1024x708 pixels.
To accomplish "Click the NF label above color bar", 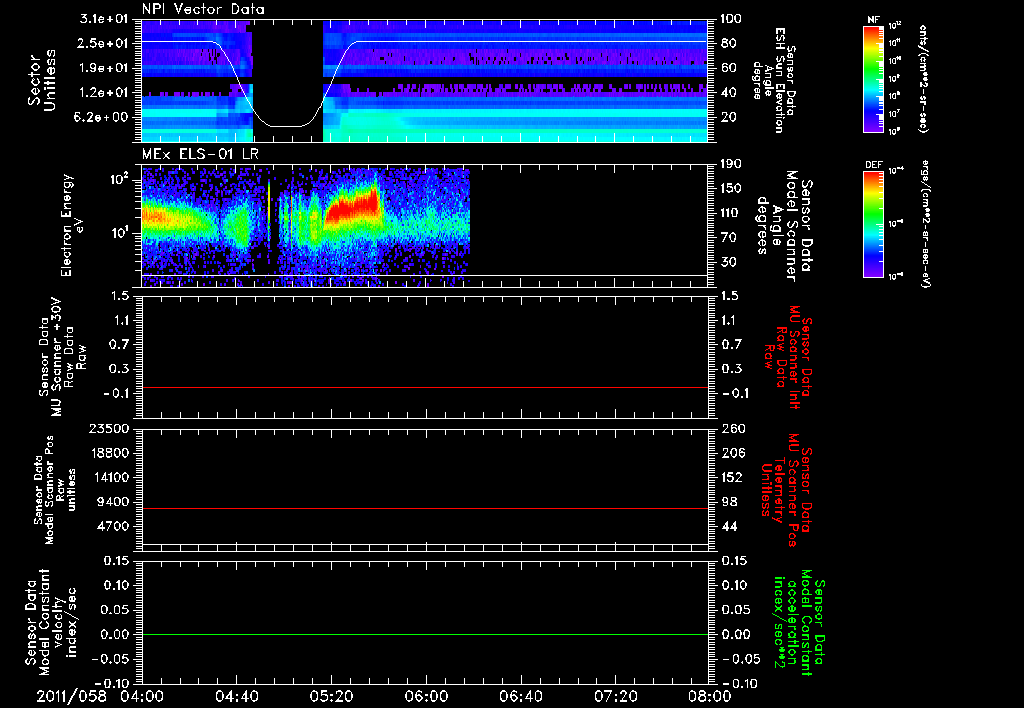I will pos(873,20).
